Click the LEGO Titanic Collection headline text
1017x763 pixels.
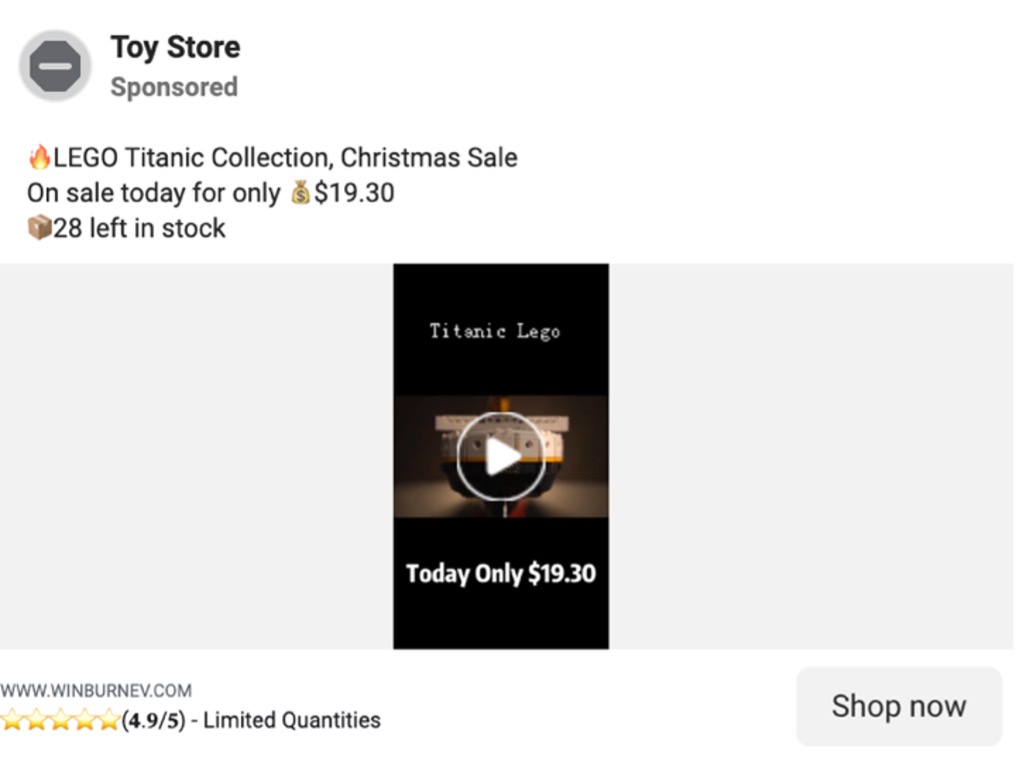coord(285,158)
